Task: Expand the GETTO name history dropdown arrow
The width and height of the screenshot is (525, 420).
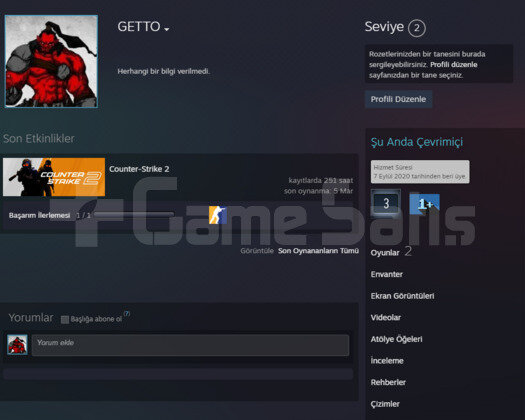Action: tap(167, 30)
